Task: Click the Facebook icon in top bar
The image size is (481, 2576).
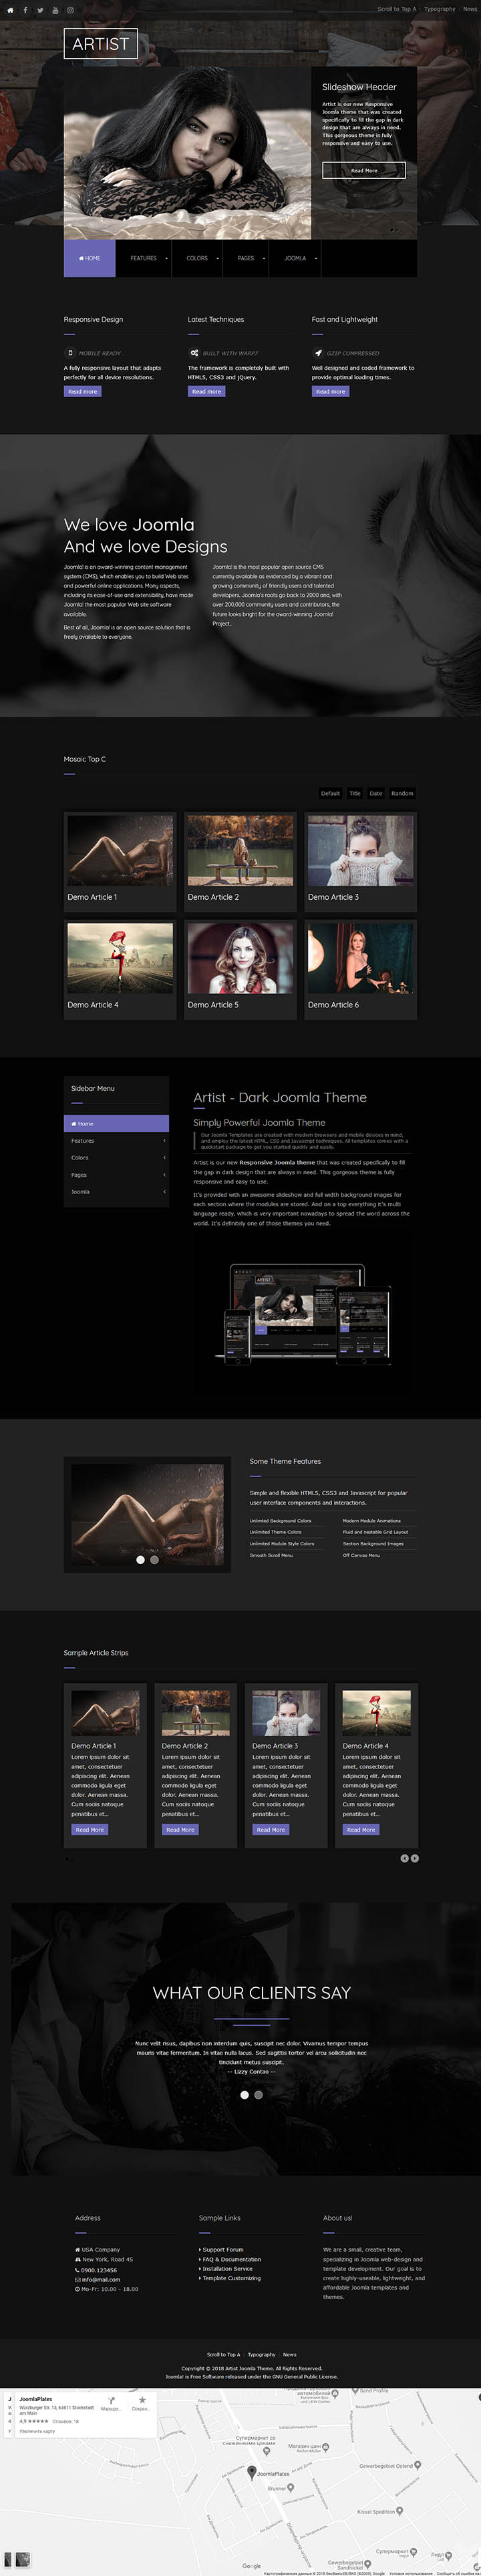Action: pos(25,10)
